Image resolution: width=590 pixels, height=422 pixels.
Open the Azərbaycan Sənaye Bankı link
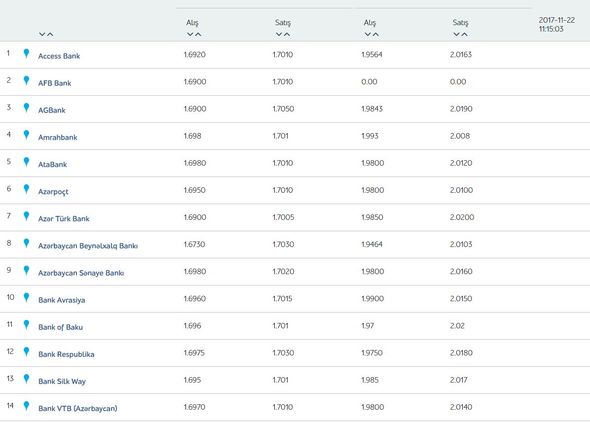tap(81, 273)
